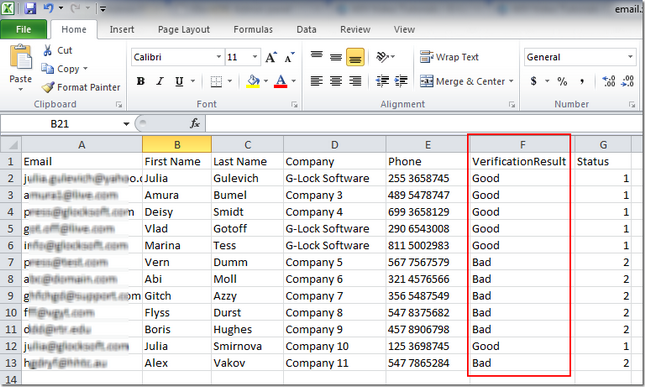Center text horizontally
The height and width of the screenshot is (387, 645).
(336, 81)
